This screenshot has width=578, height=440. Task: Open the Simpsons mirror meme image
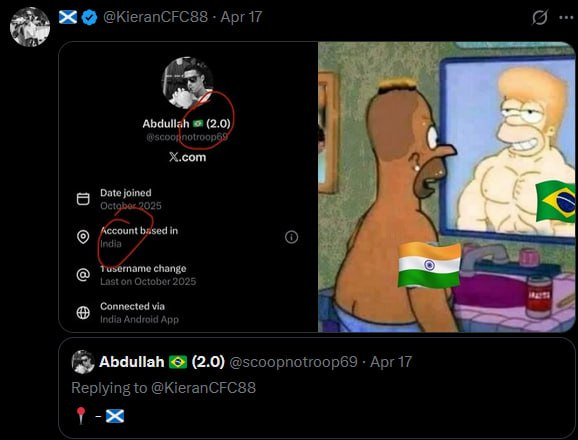(447, 187)
